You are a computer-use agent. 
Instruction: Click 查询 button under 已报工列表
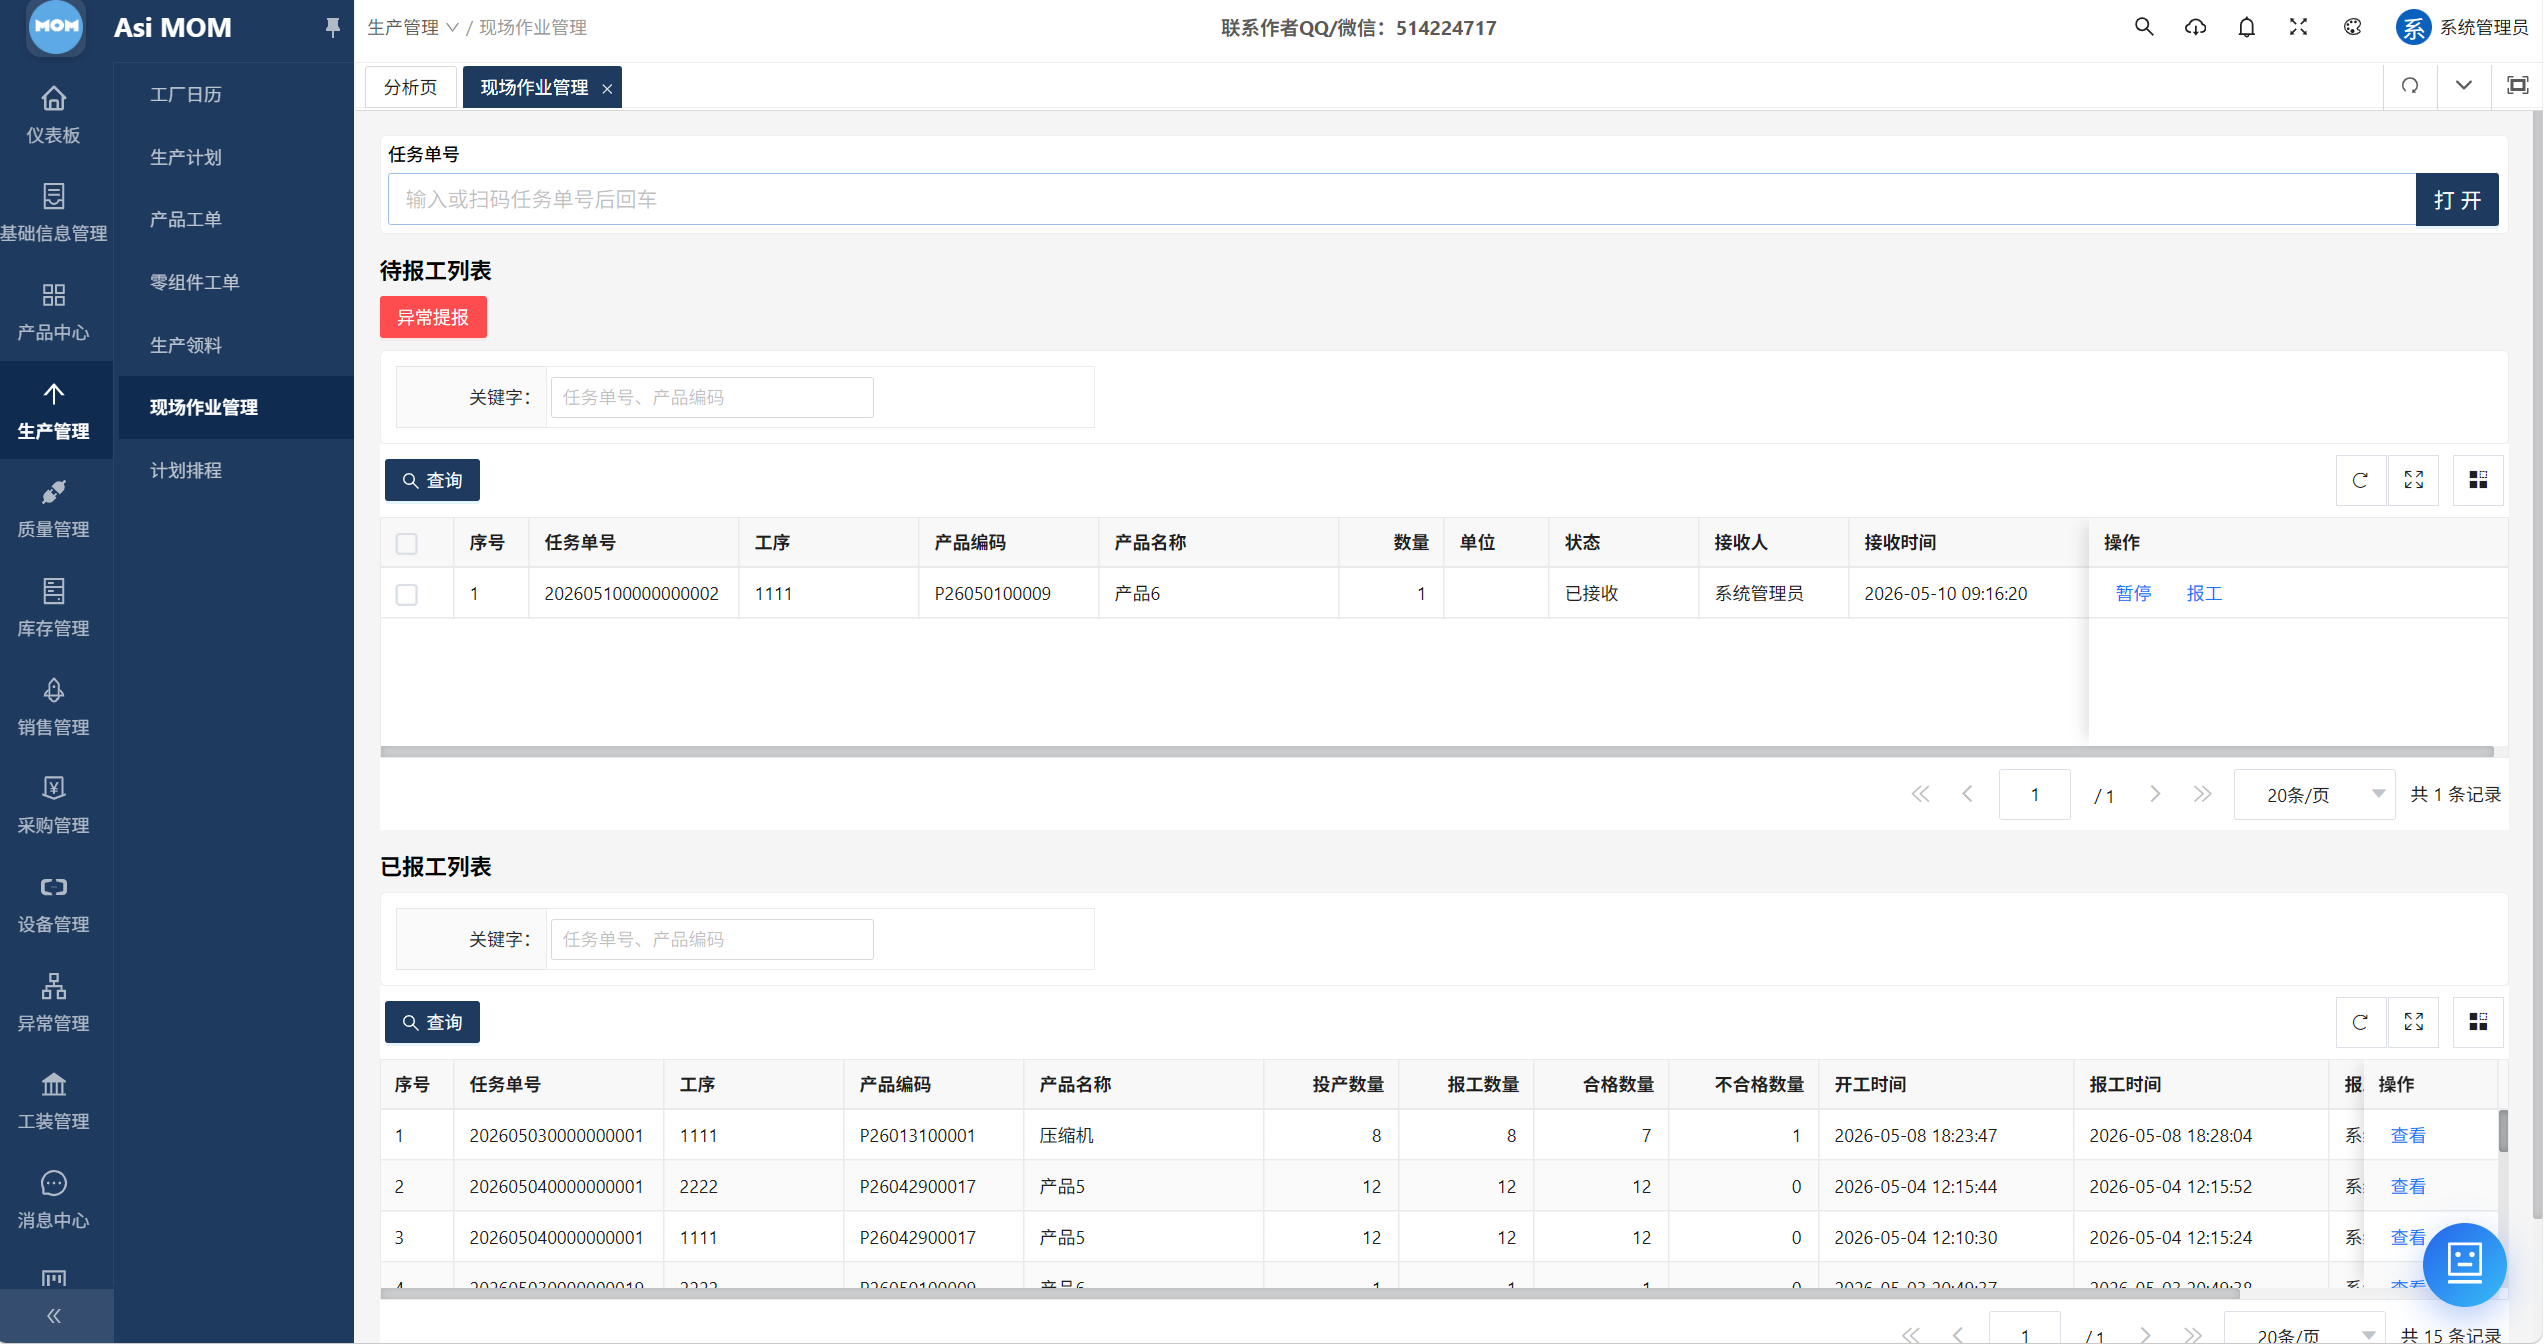(432, 1022)
